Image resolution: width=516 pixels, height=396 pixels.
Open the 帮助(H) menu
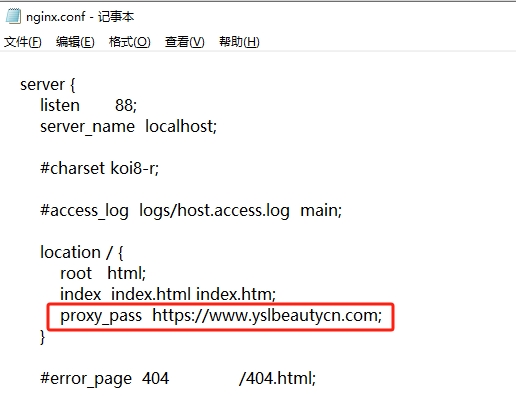pos(239,42)
